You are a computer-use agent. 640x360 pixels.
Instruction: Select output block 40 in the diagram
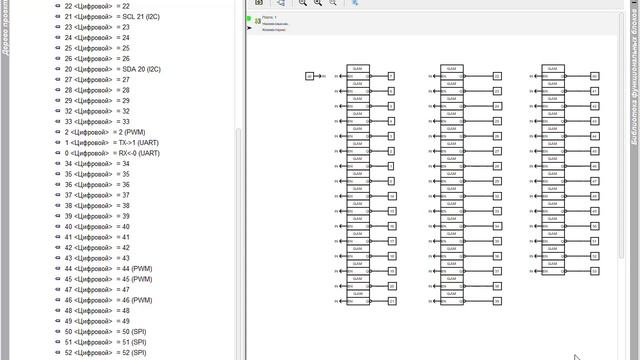[595, 76]
